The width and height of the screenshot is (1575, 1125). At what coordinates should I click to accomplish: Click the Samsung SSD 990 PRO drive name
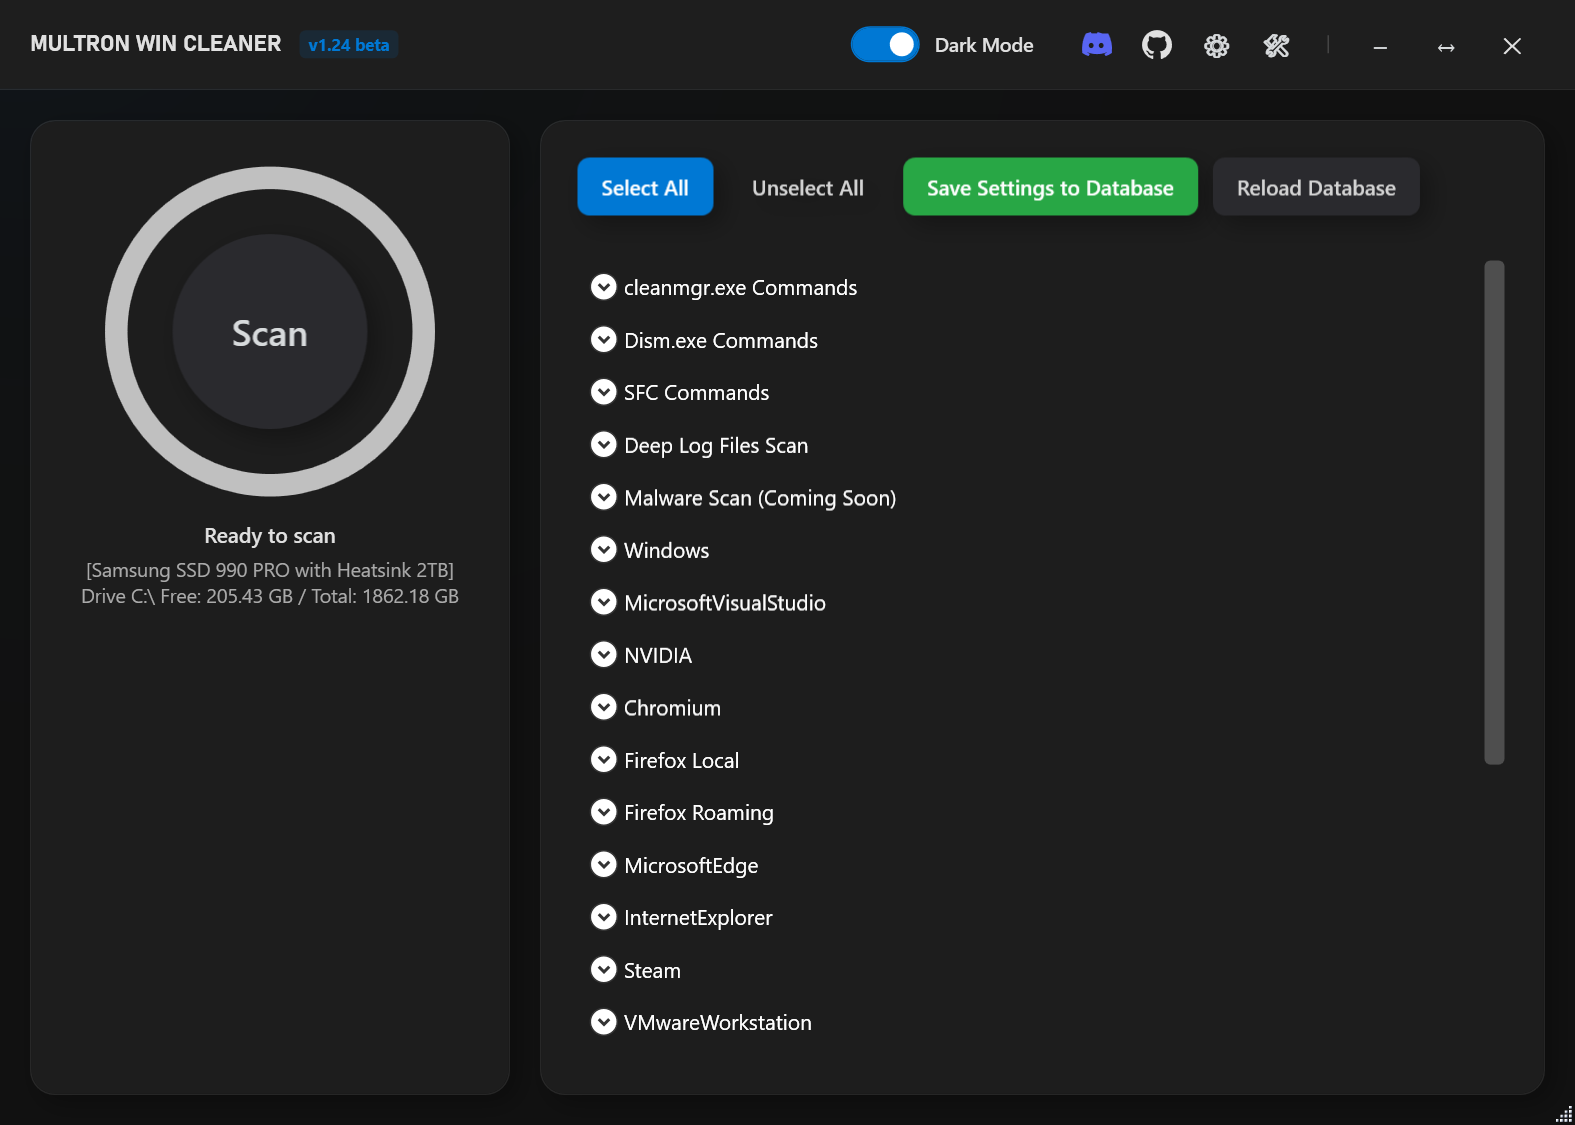coord(270,570)
